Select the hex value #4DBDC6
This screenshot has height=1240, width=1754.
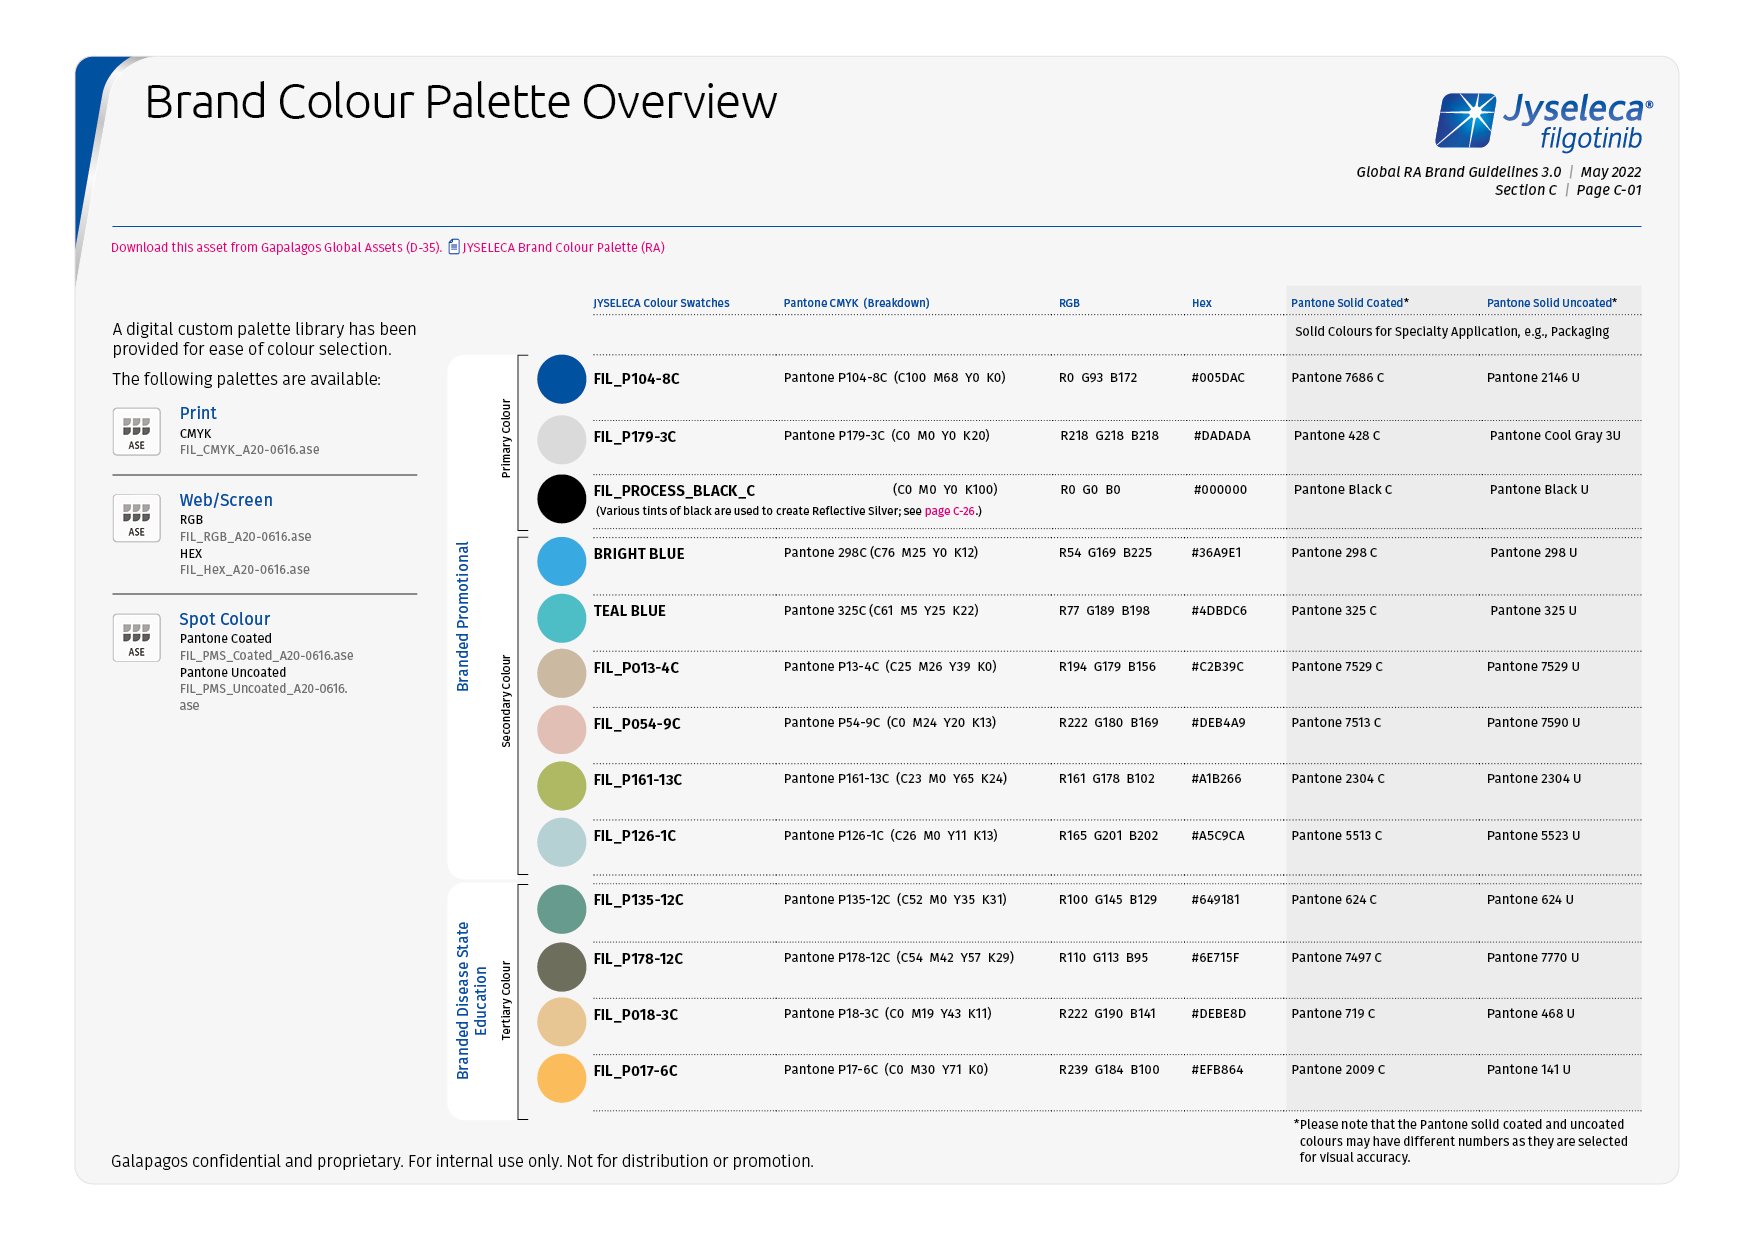[1219, 611]
